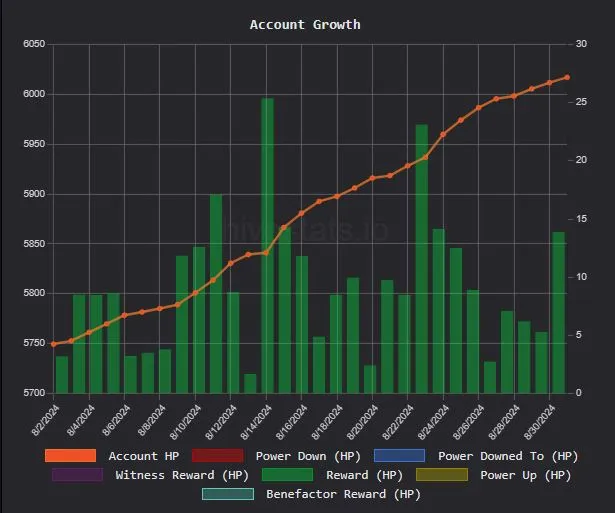Viewport: 615px width, 513px height.
Task: Click the 8/28/2024 x-axis date label
Action: [504, 422]
